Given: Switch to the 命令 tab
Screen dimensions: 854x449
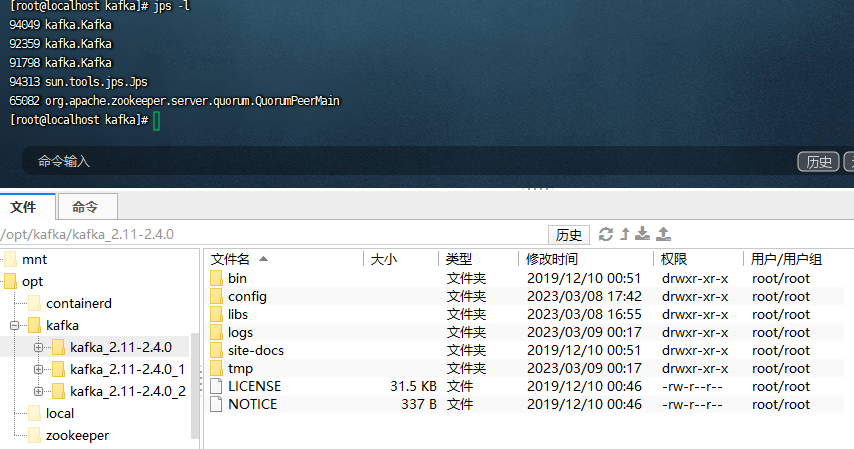Looking at the screenshot, I should (x=88, y=207).
